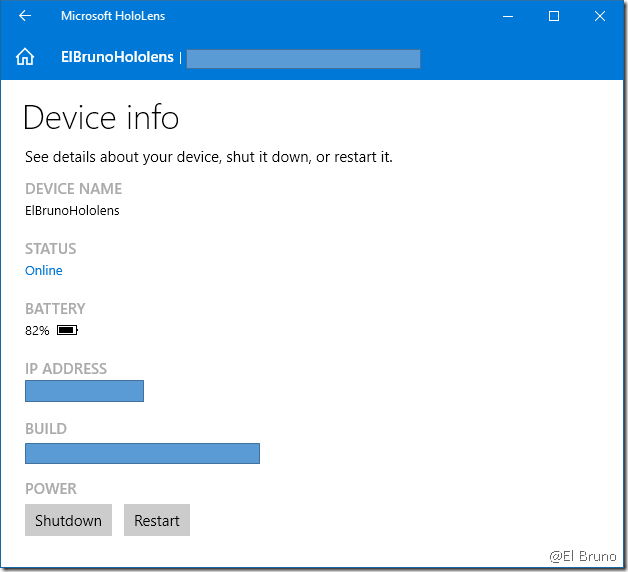The image size is (628, 572).
Task: Click the 82% battery percentage text
Action: coord(37,330)
